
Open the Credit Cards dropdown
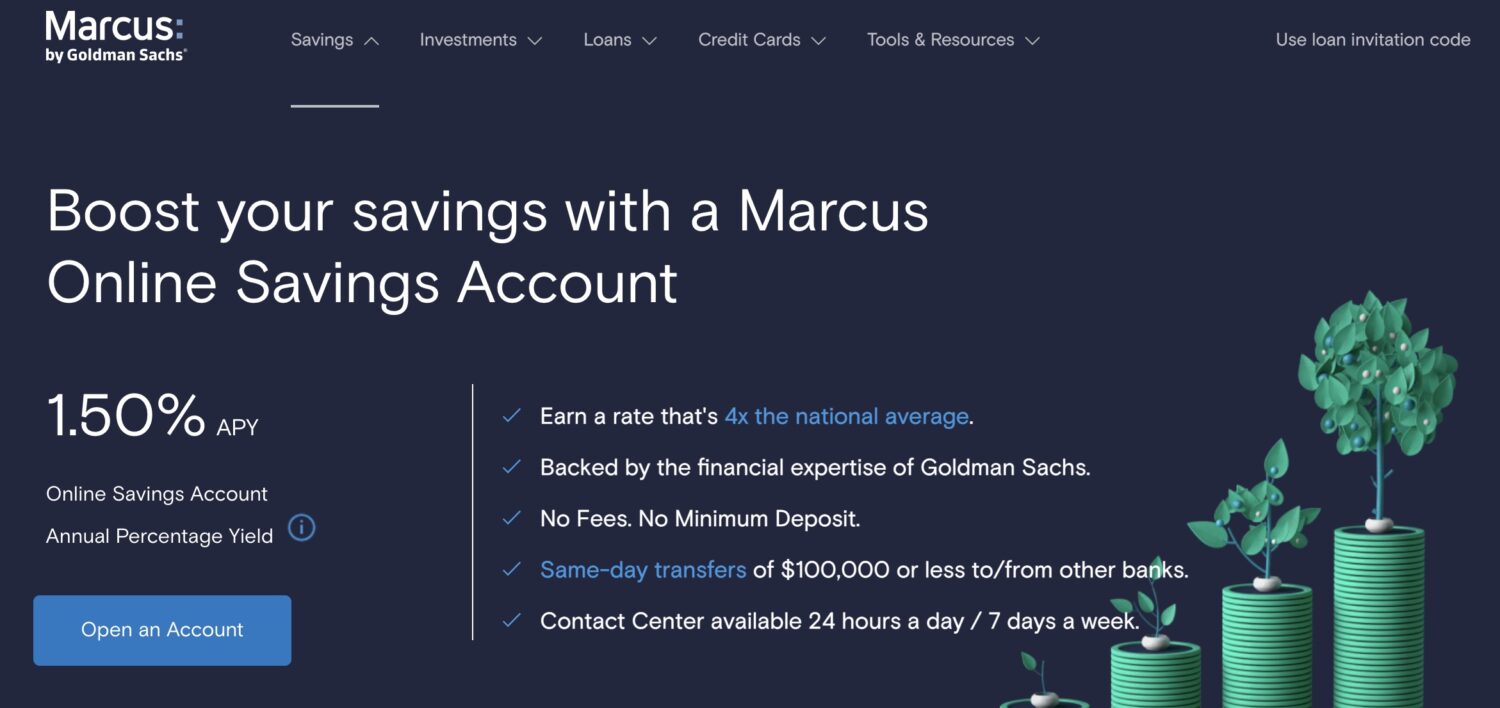click(x=820, y=41)
